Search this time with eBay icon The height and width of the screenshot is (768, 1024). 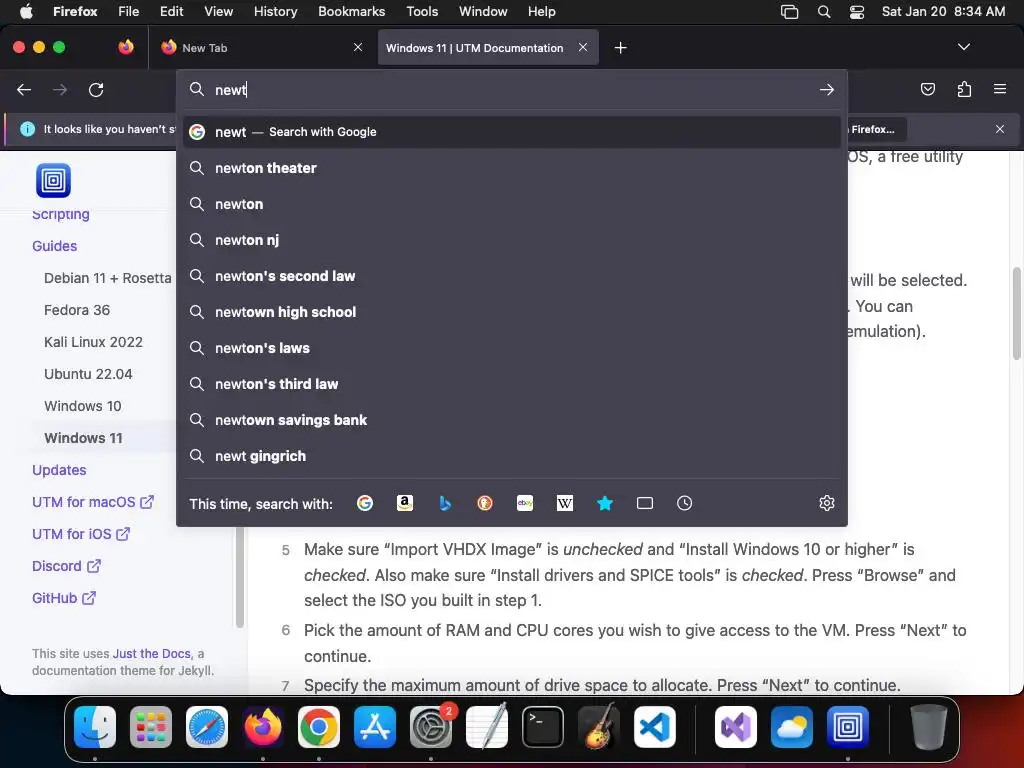(525, 503)
